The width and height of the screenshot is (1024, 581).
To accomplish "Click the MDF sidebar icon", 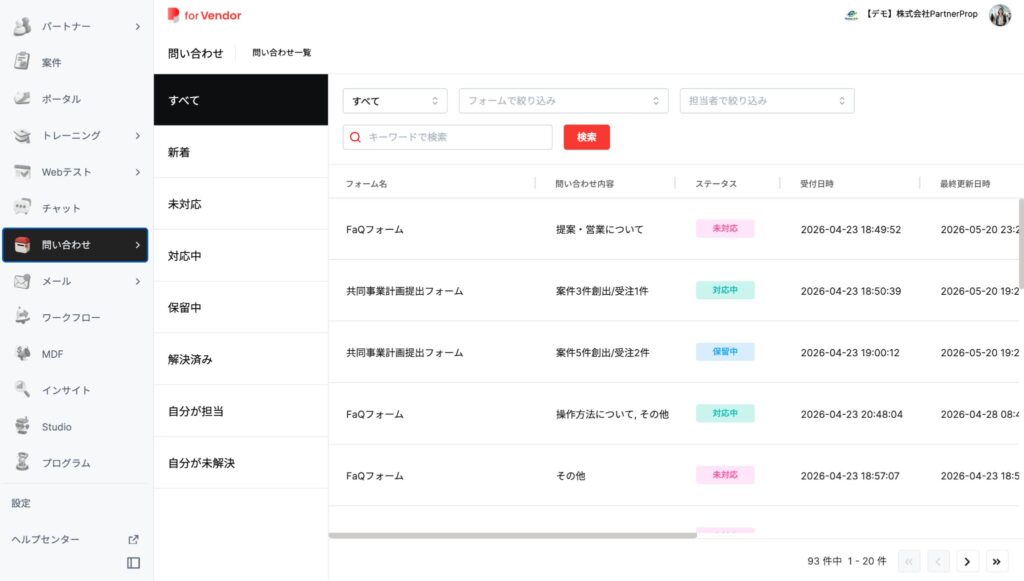I will pos(22,354).
